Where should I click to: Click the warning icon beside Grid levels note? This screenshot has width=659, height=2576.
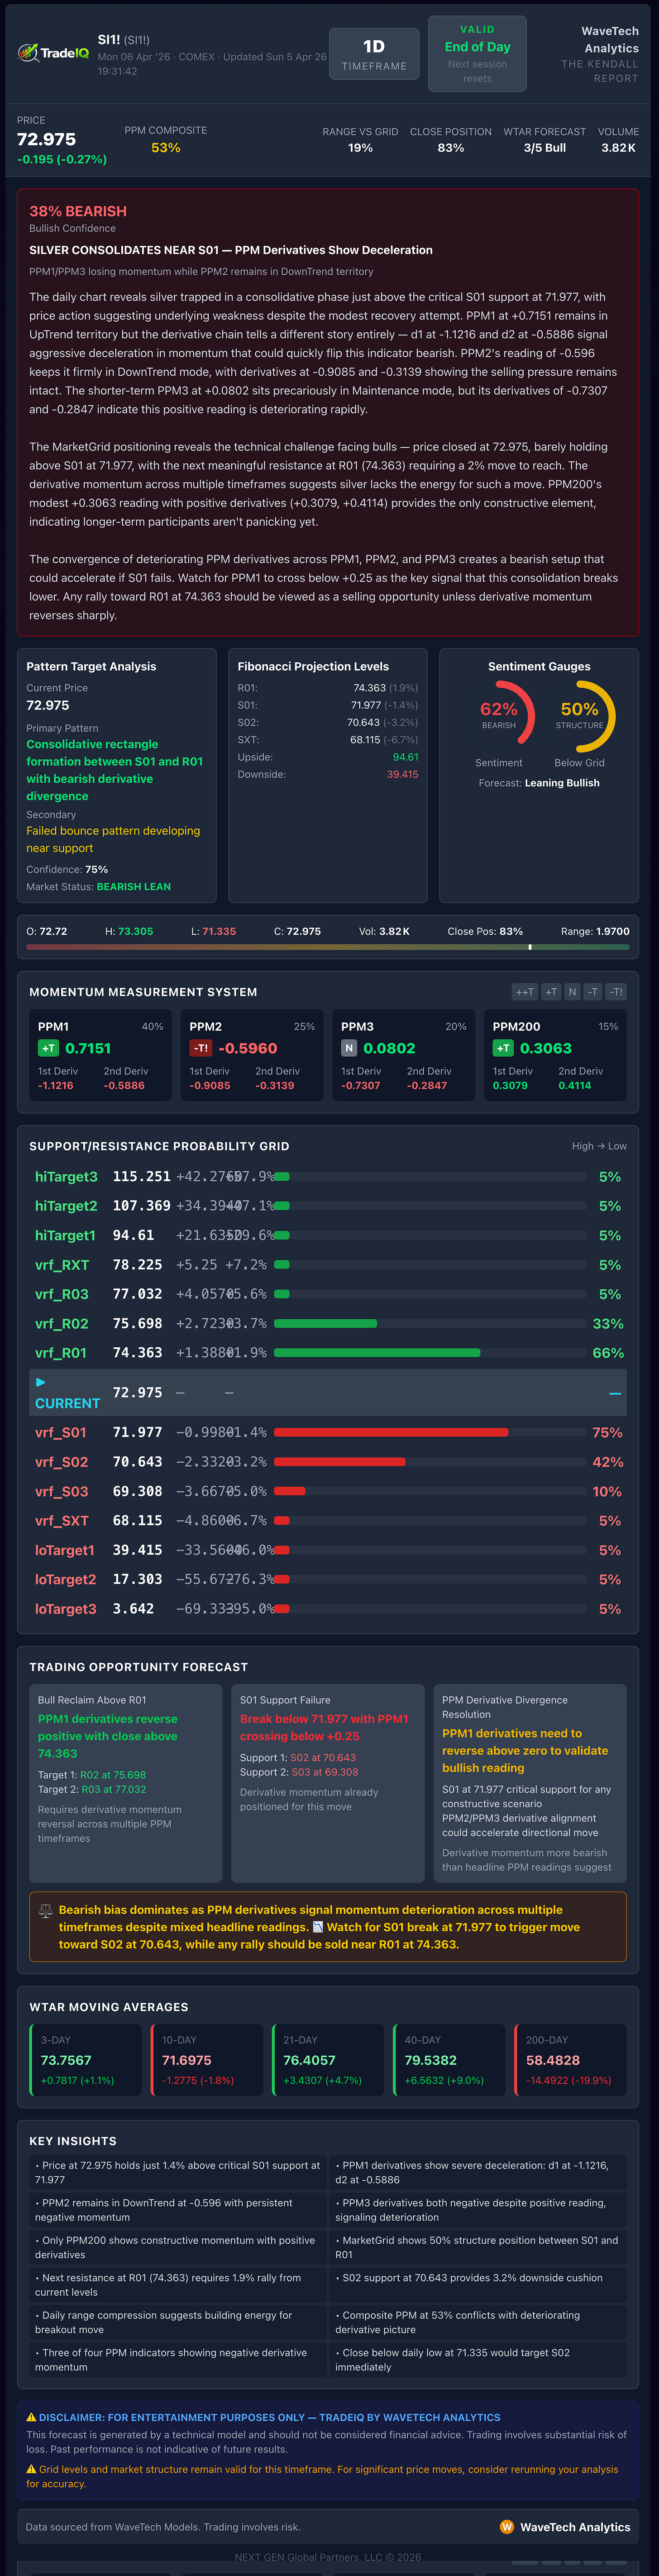[x=31, y=2469]
